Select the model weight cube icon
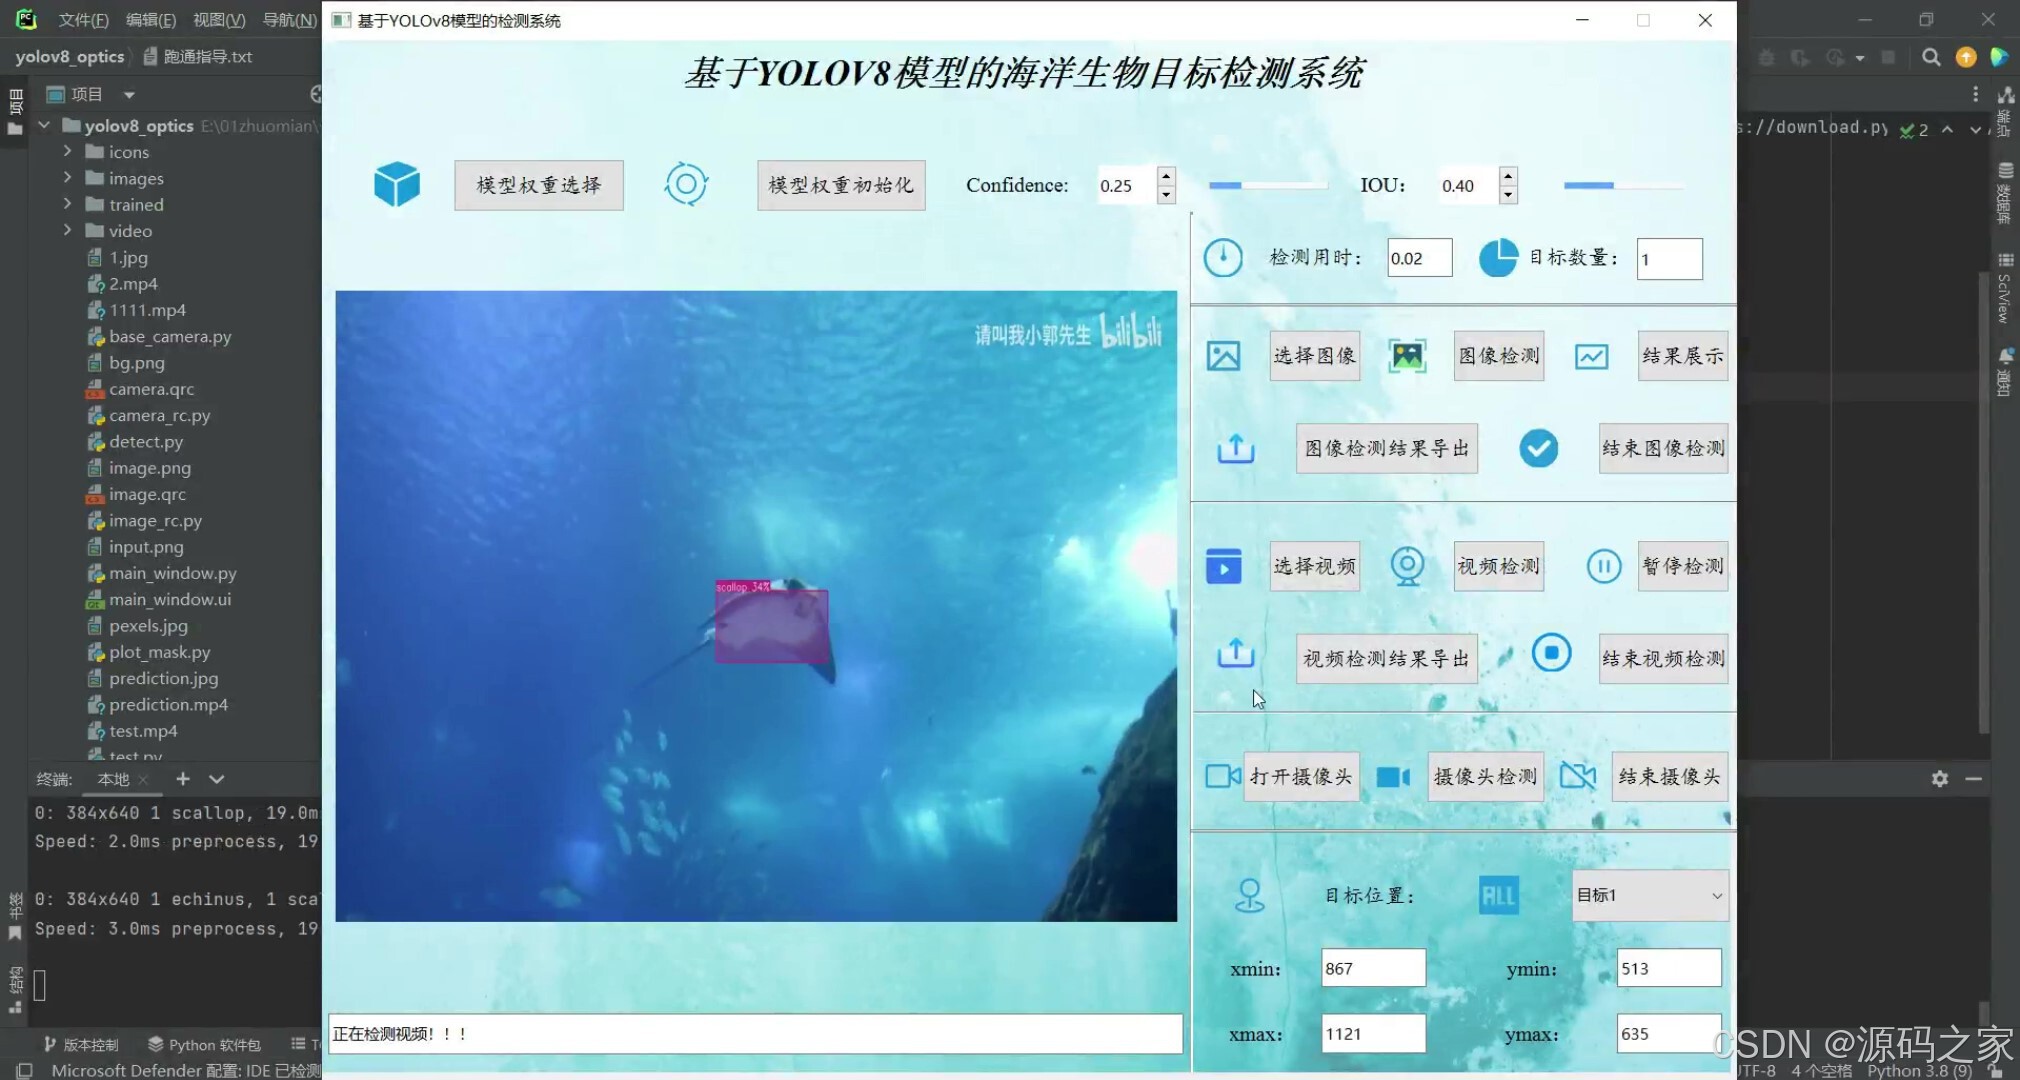This screenshot has height=1080, width=2020. click(x=397, y=184)
